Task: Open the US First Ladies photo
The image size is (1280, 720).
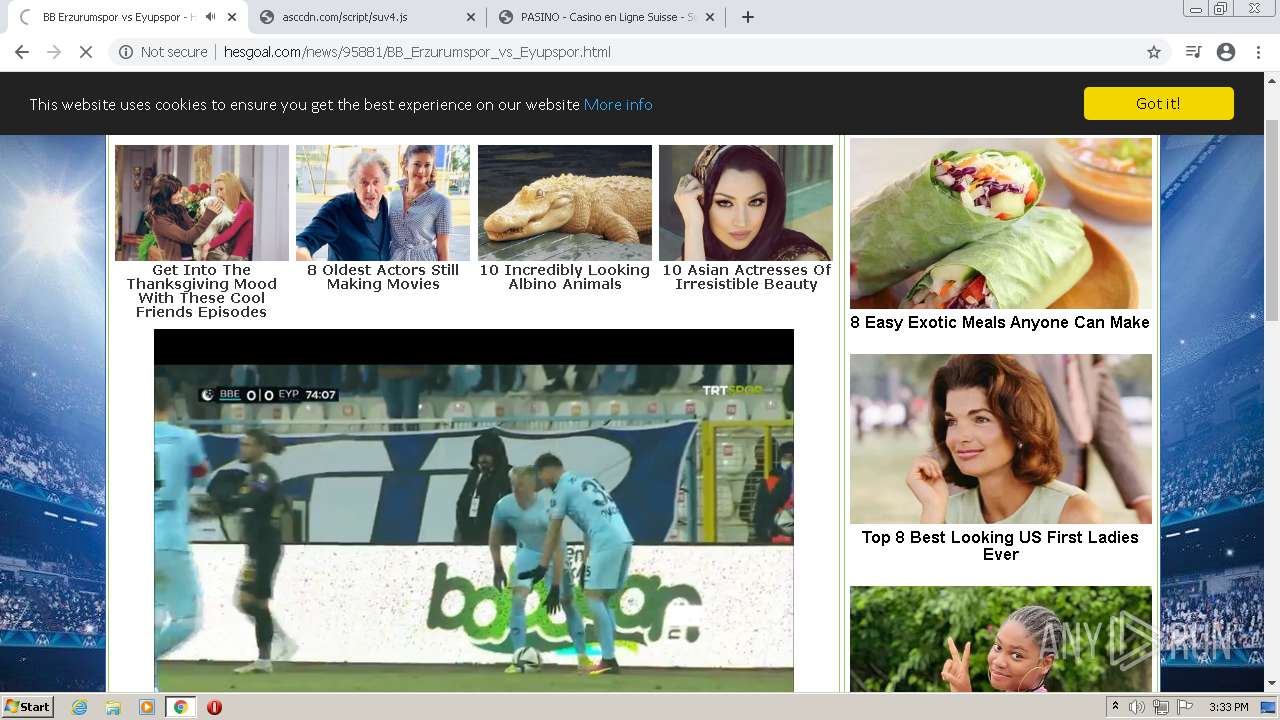Action: [x=1001, y=439]
